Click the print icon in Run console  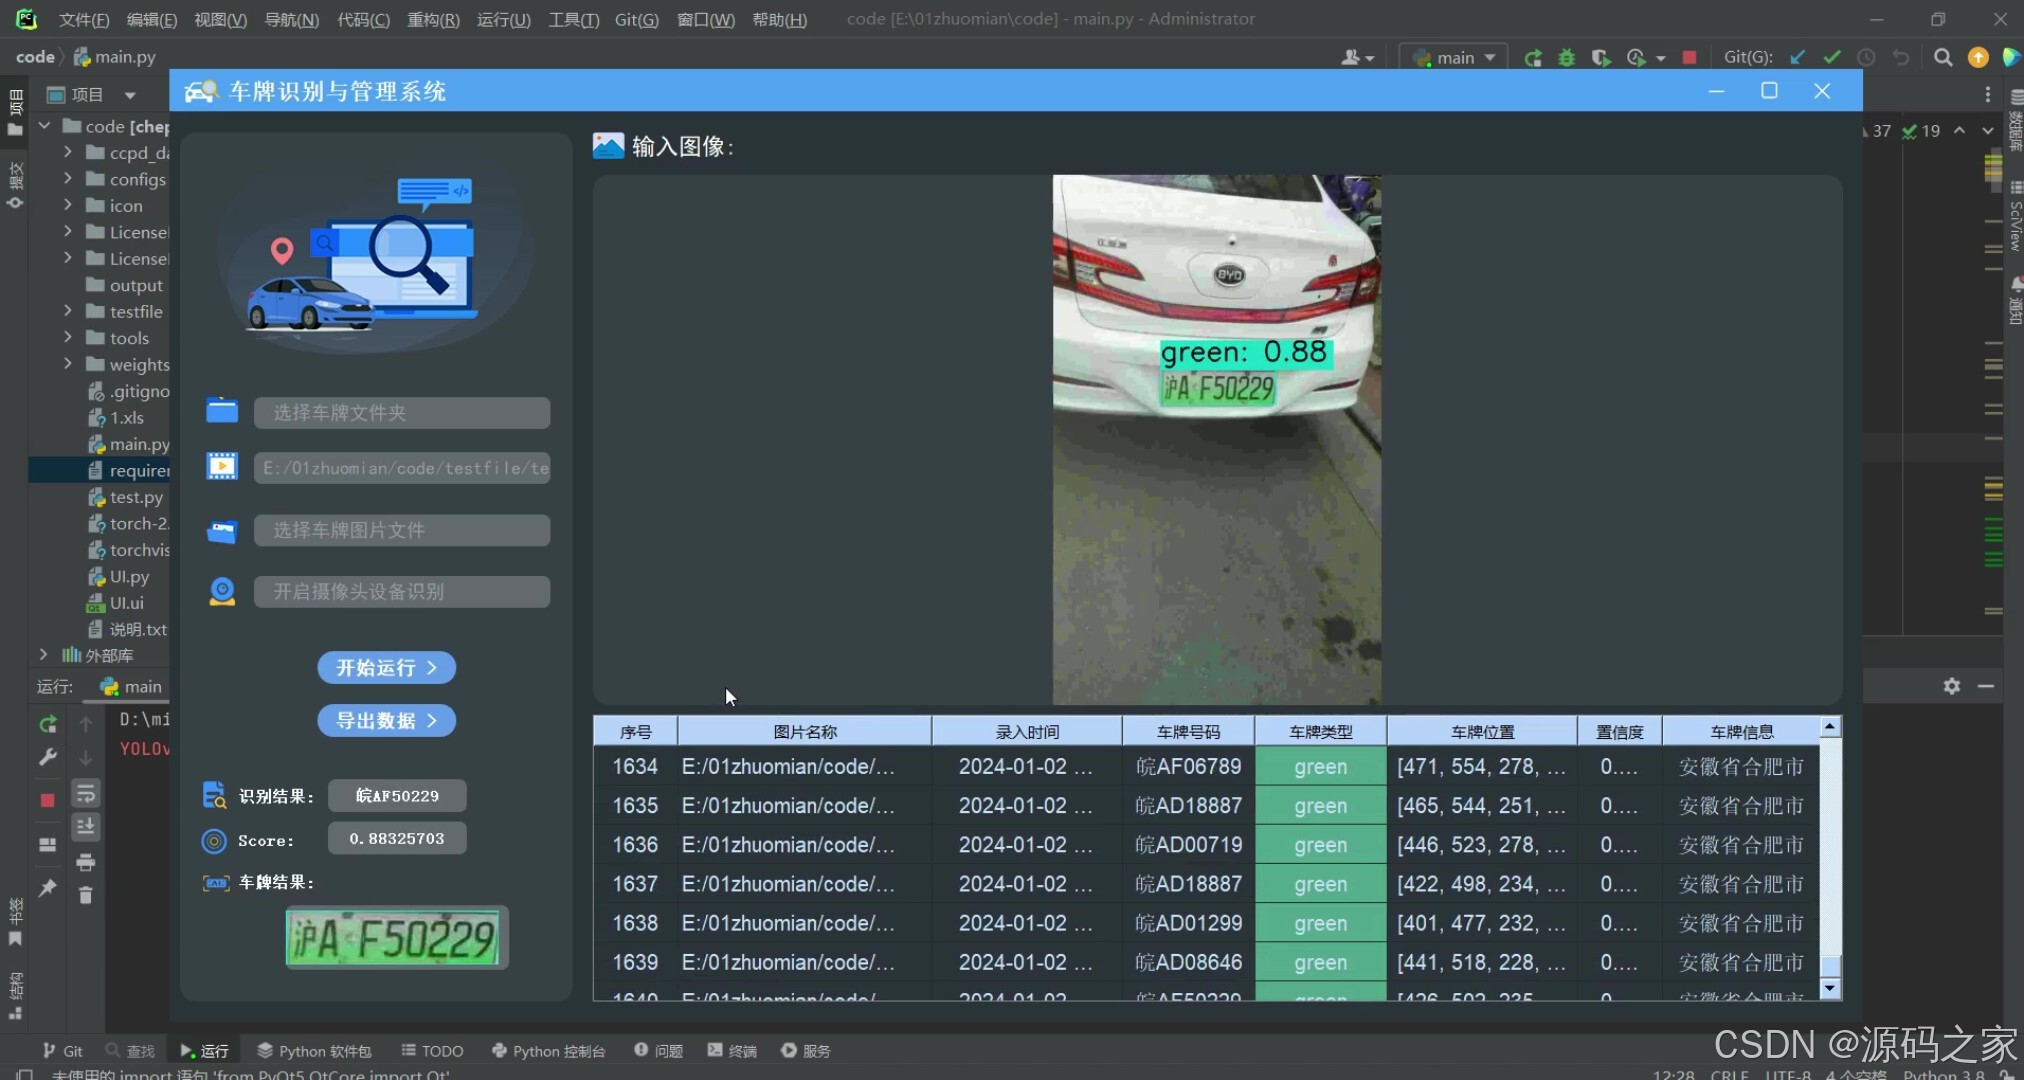coord(86,861)
